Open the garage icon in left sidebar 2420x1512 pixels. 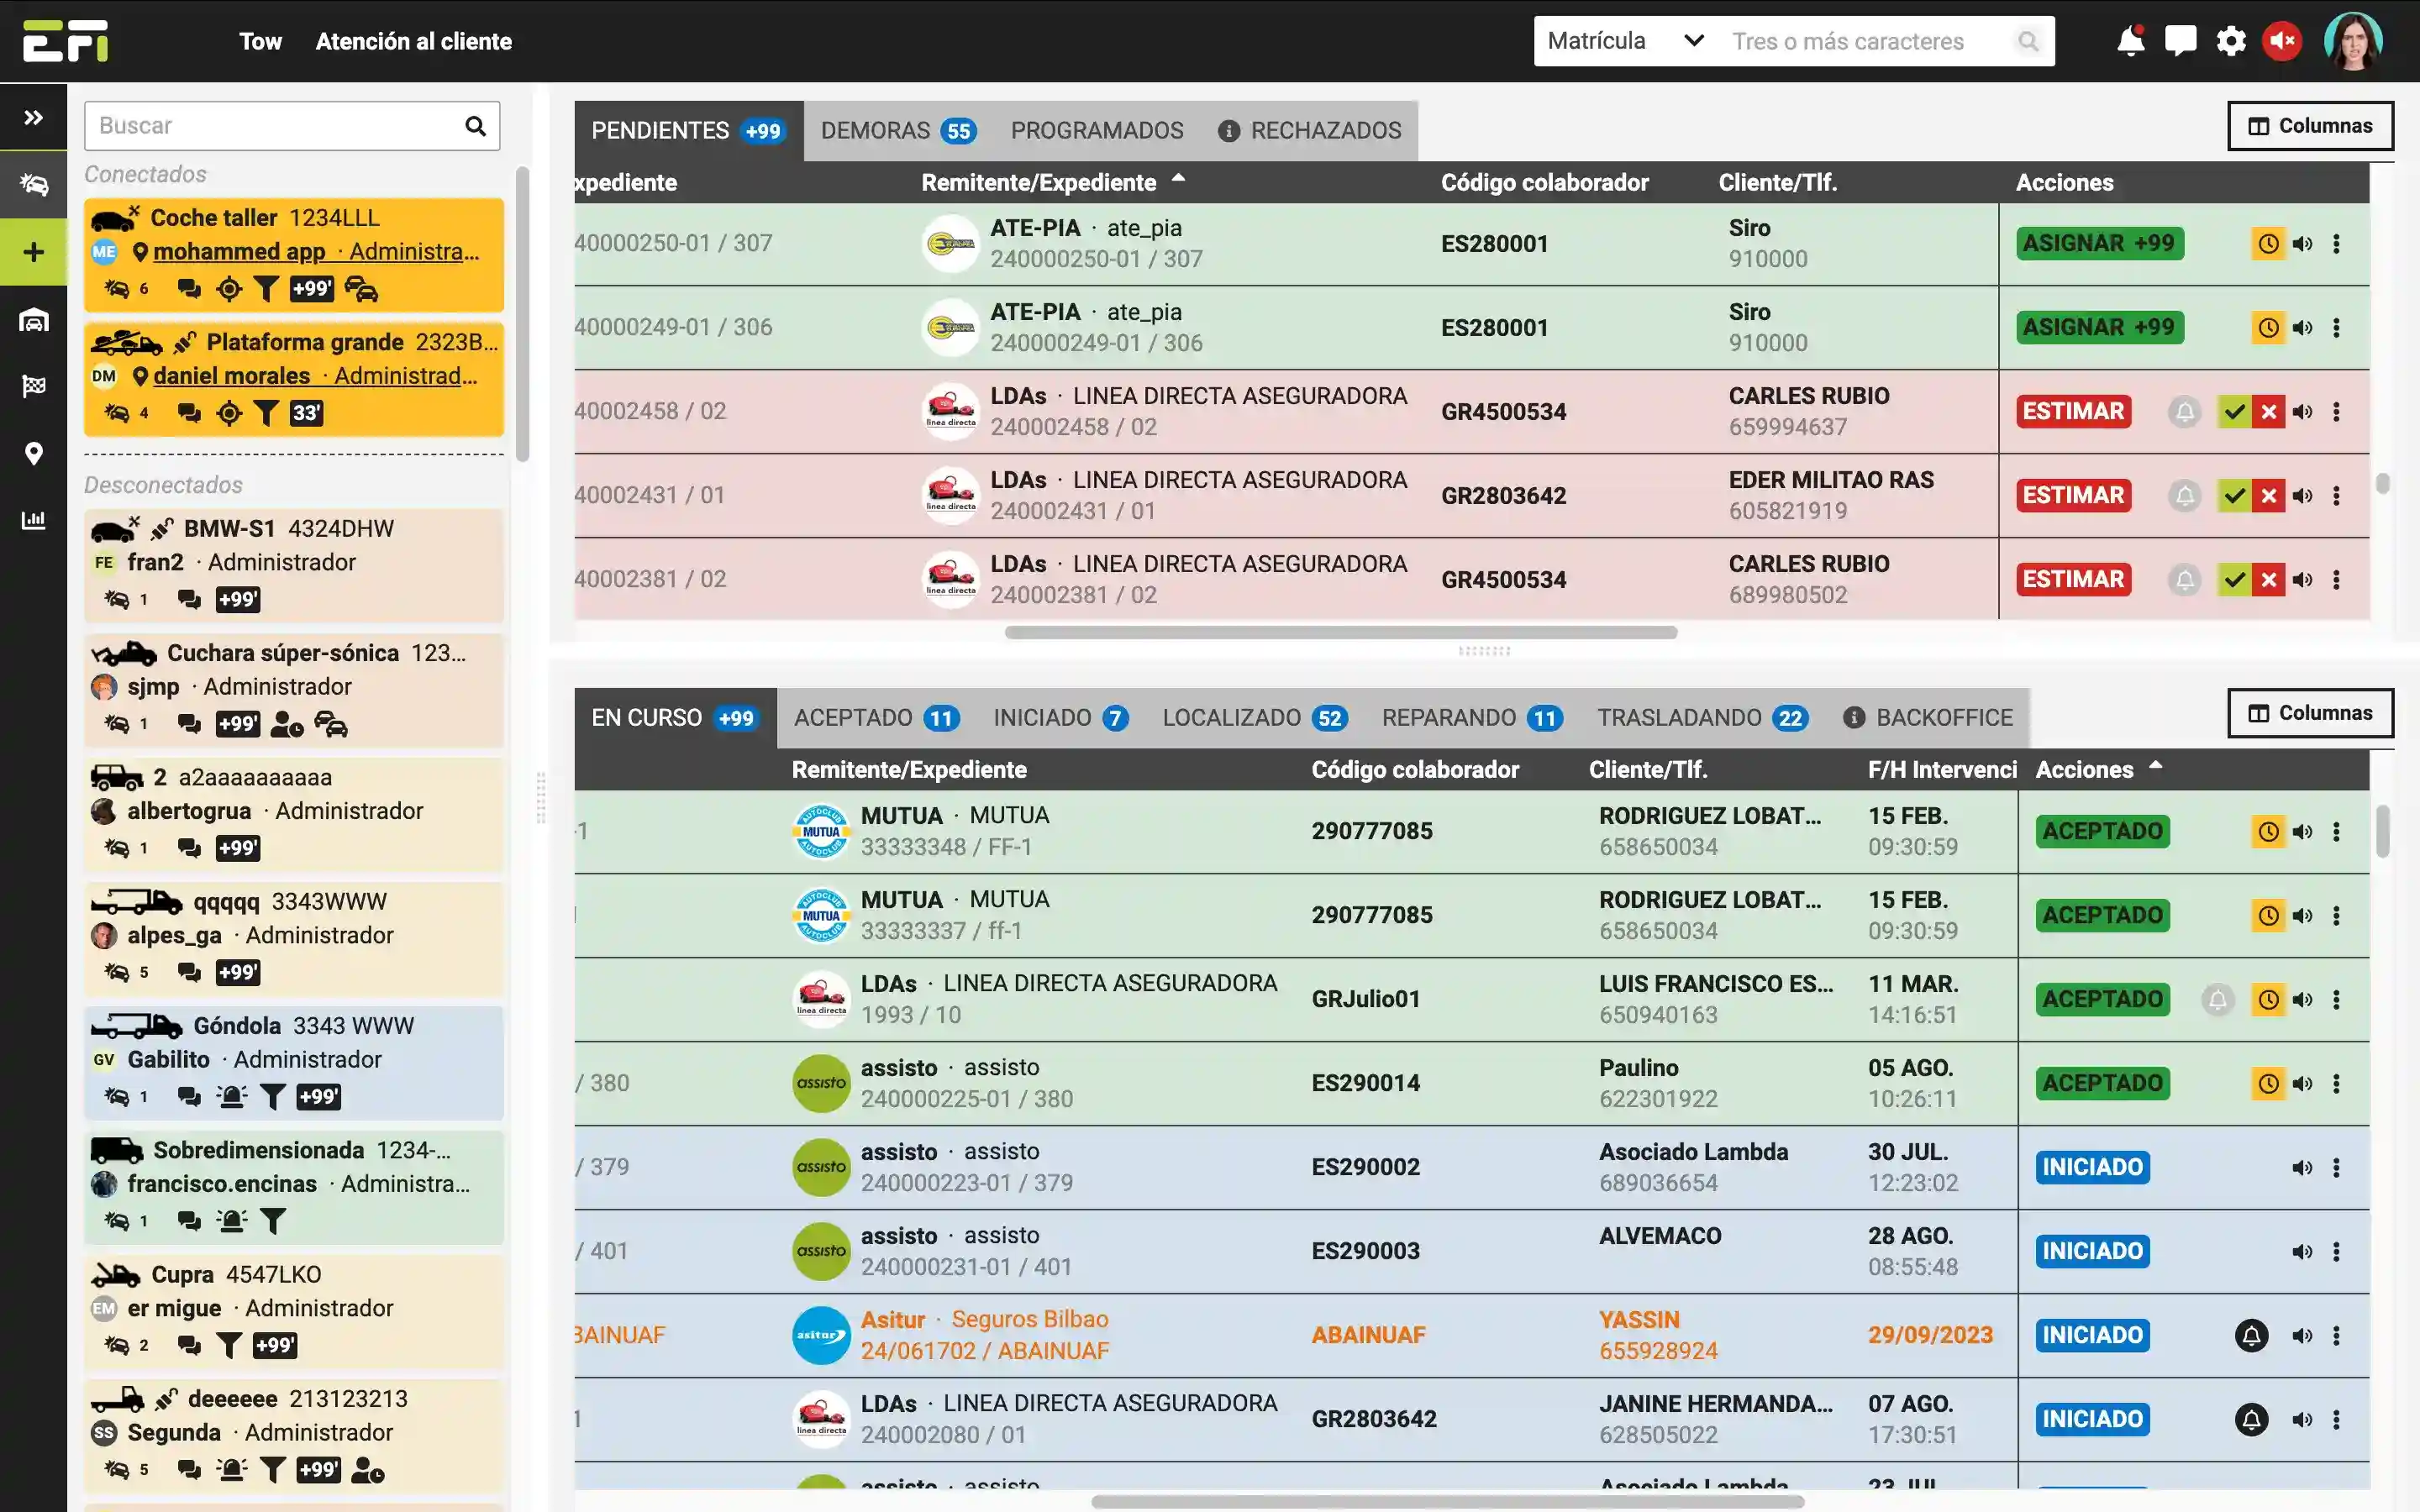click(x=33, y=320)
